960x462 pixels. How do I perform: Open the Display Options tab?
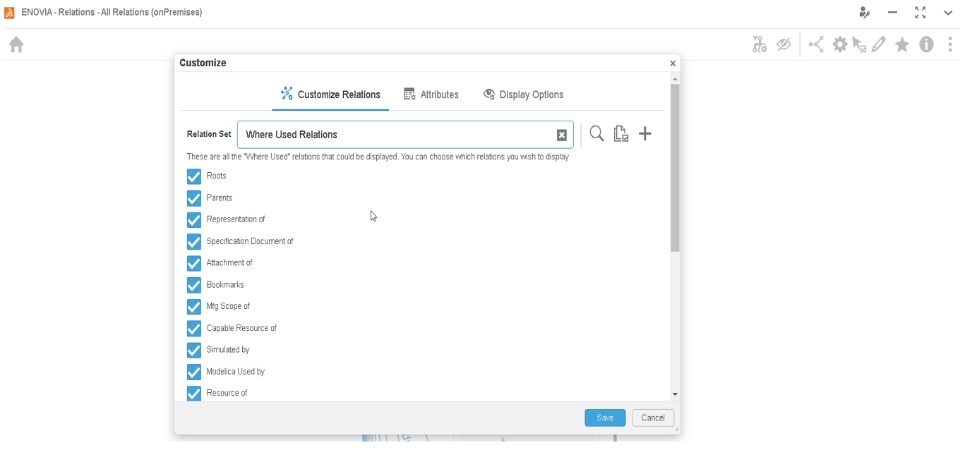[523, 95]
